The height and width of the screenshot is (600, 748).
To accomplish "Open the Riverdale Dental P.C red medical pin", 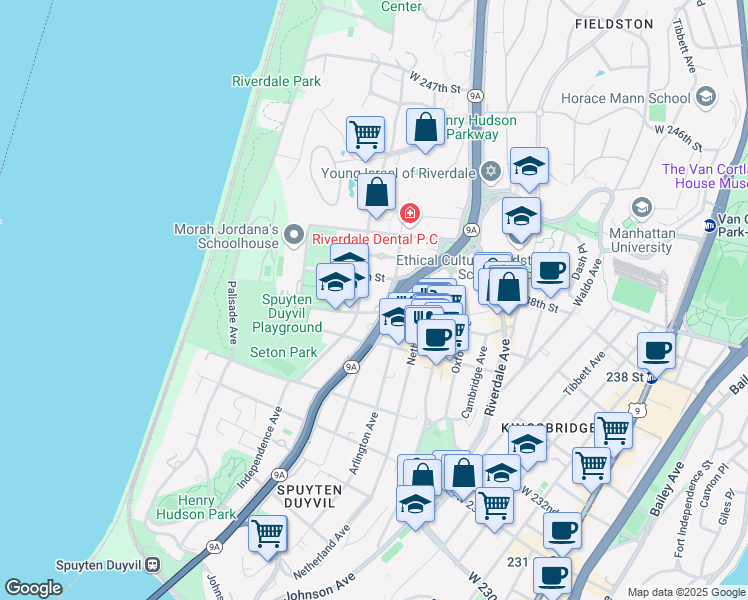I will tap(410, 214).
